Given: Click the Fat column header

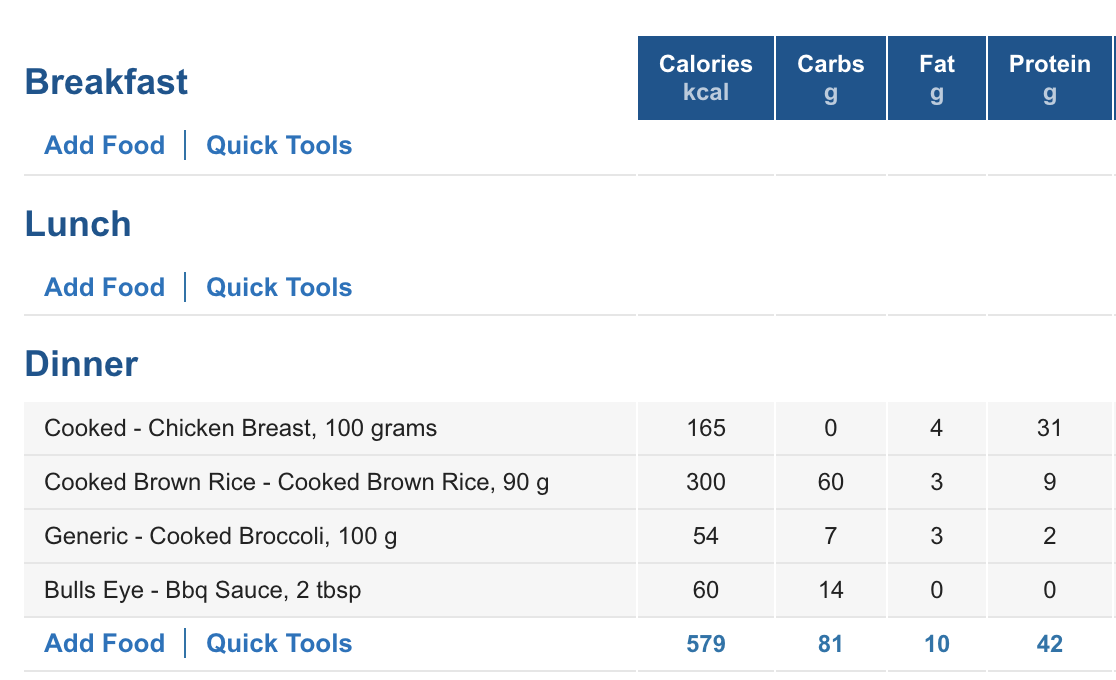Looking at the screenshot, I should coord(937,78).
